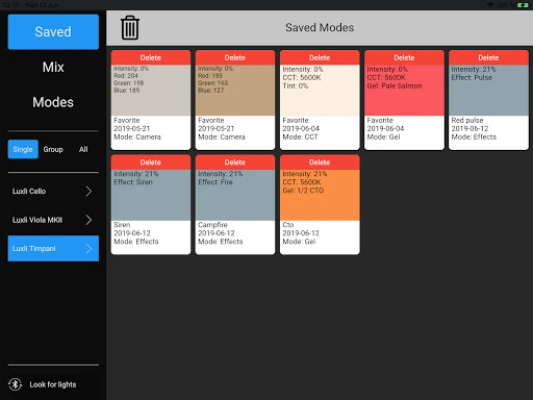This screenshot has width=533, height=400.
Task: Click the trash can icon
Action: [130, 28]
